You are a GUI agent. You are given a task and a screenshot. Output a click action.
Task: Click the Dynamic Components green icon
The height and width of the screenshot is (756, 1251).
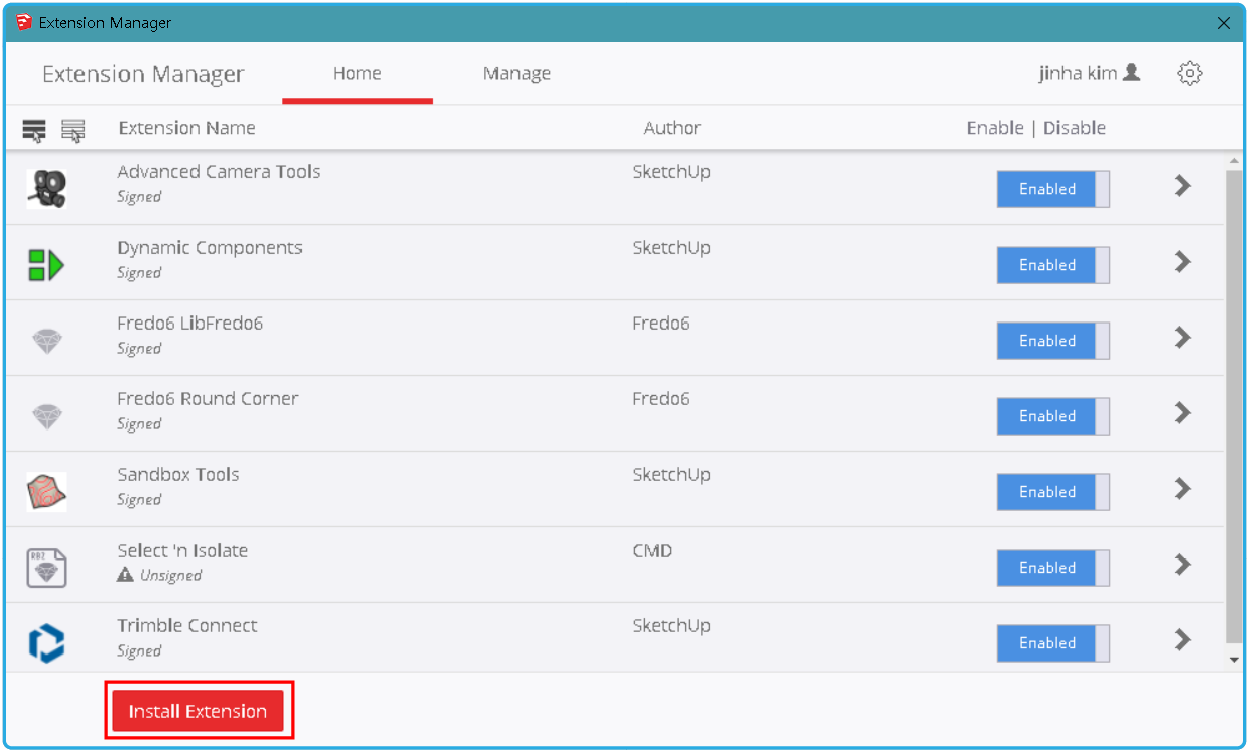click(x=46, y=265)
